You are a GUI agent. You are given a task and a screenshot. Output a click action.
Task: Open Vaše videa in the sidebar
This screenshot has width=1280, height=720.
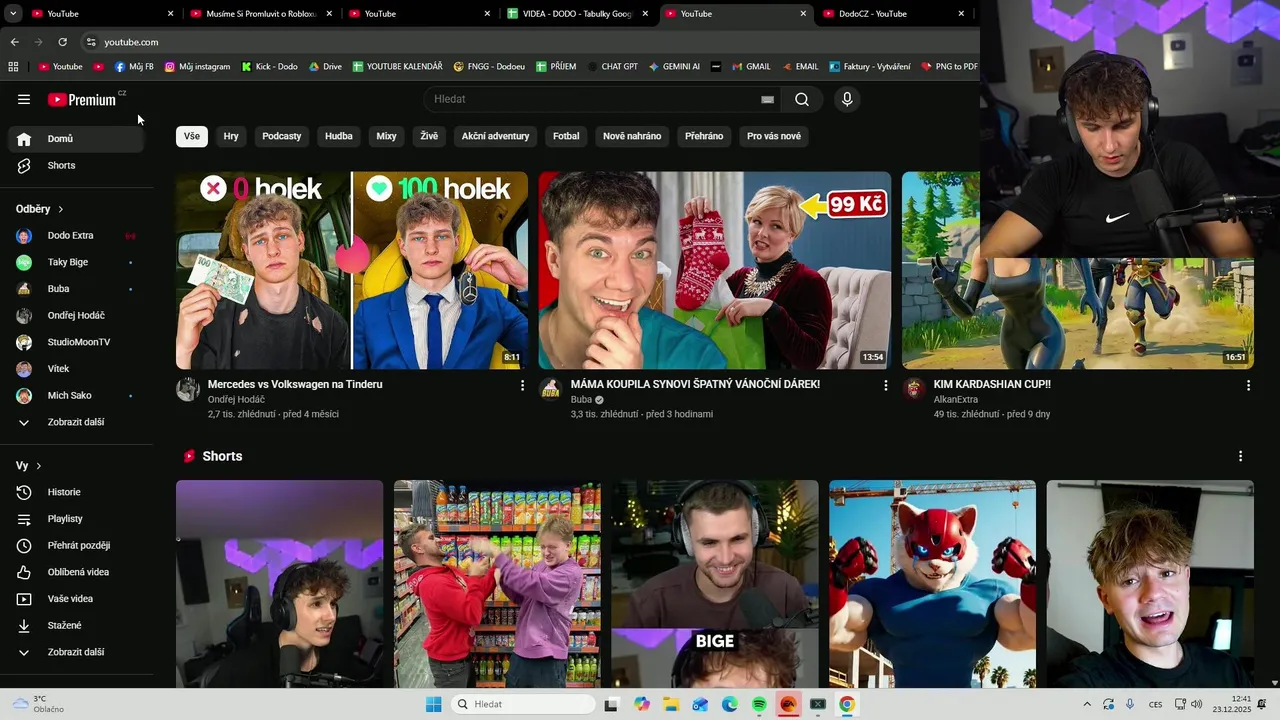coord(76,599)
